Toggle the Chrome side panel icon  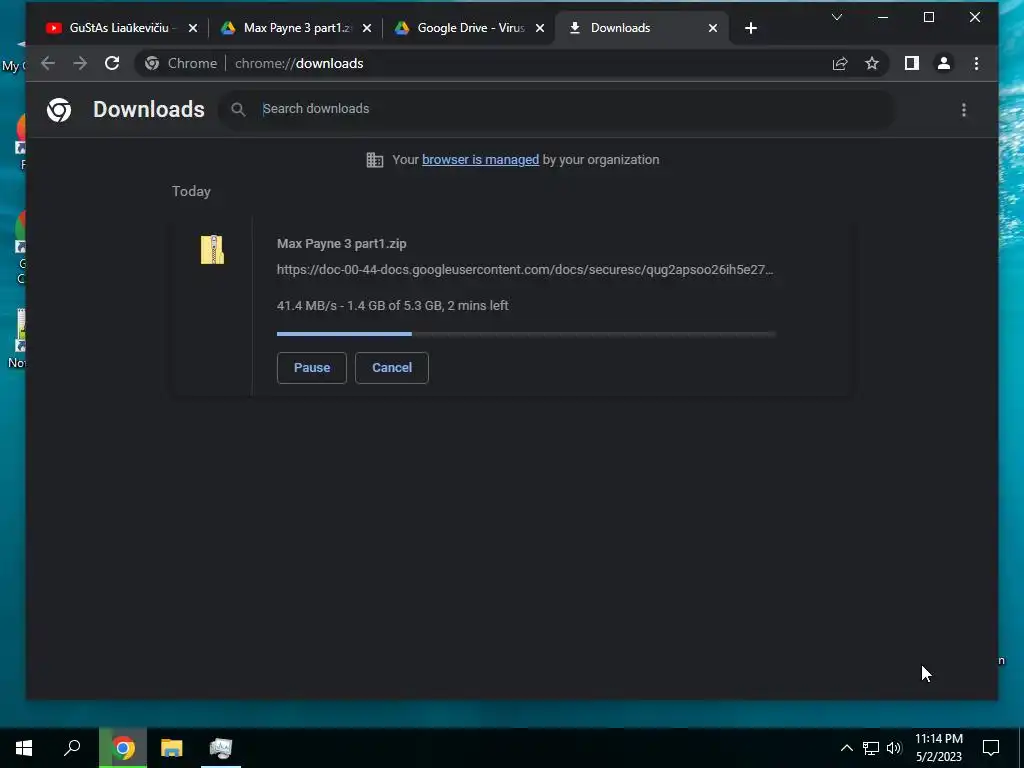coord(912,63)
